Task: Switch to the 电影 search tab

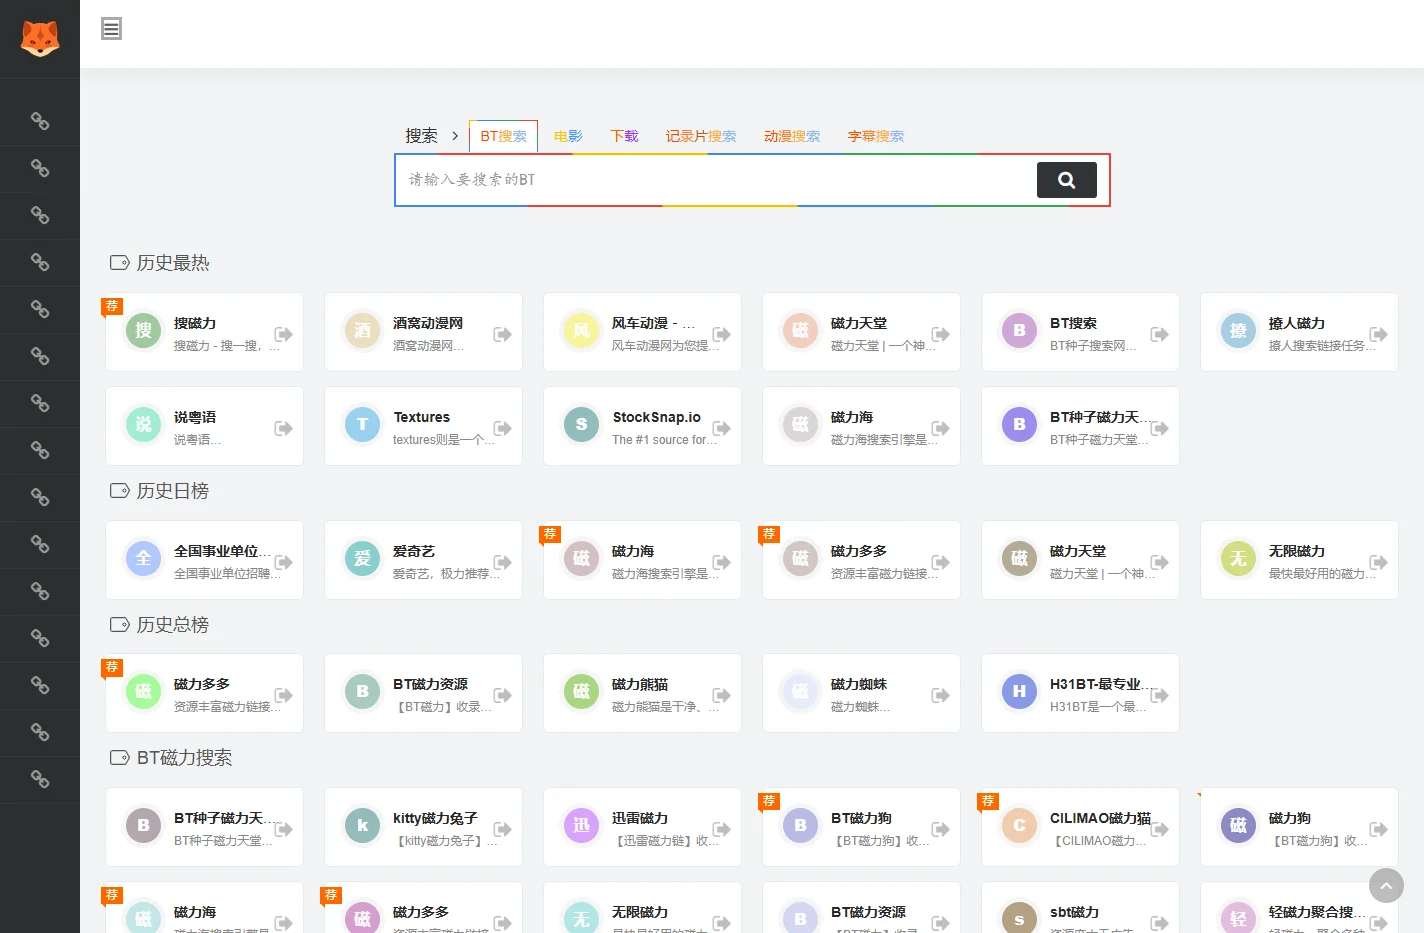Action: [568, 136]
